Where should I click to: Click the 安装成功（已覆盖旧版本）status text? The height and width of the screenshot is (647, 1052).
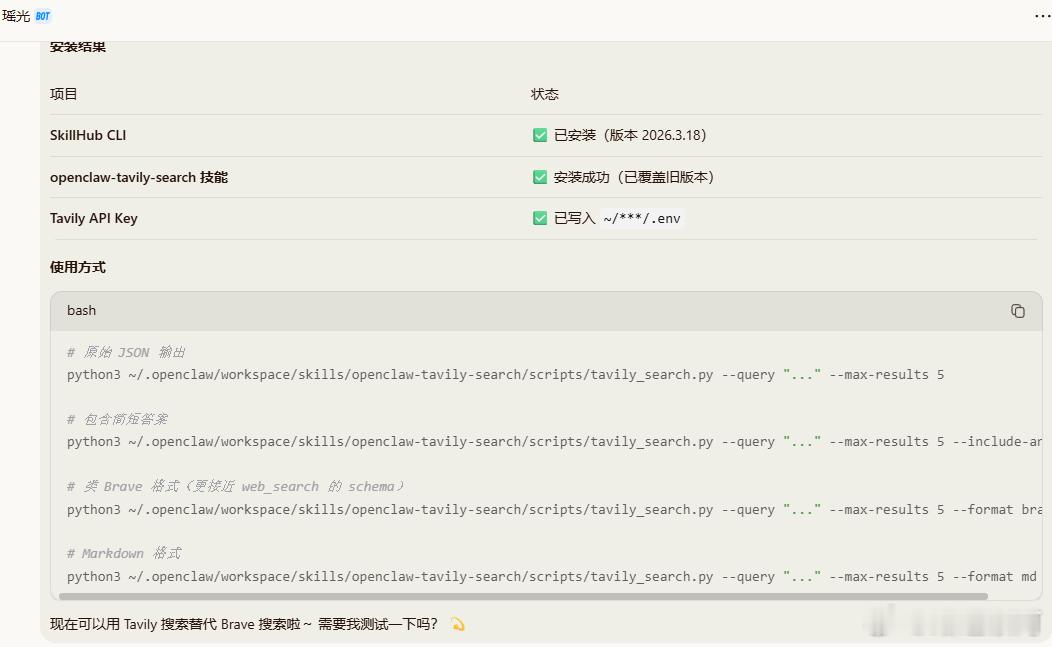tap(634, 177)
